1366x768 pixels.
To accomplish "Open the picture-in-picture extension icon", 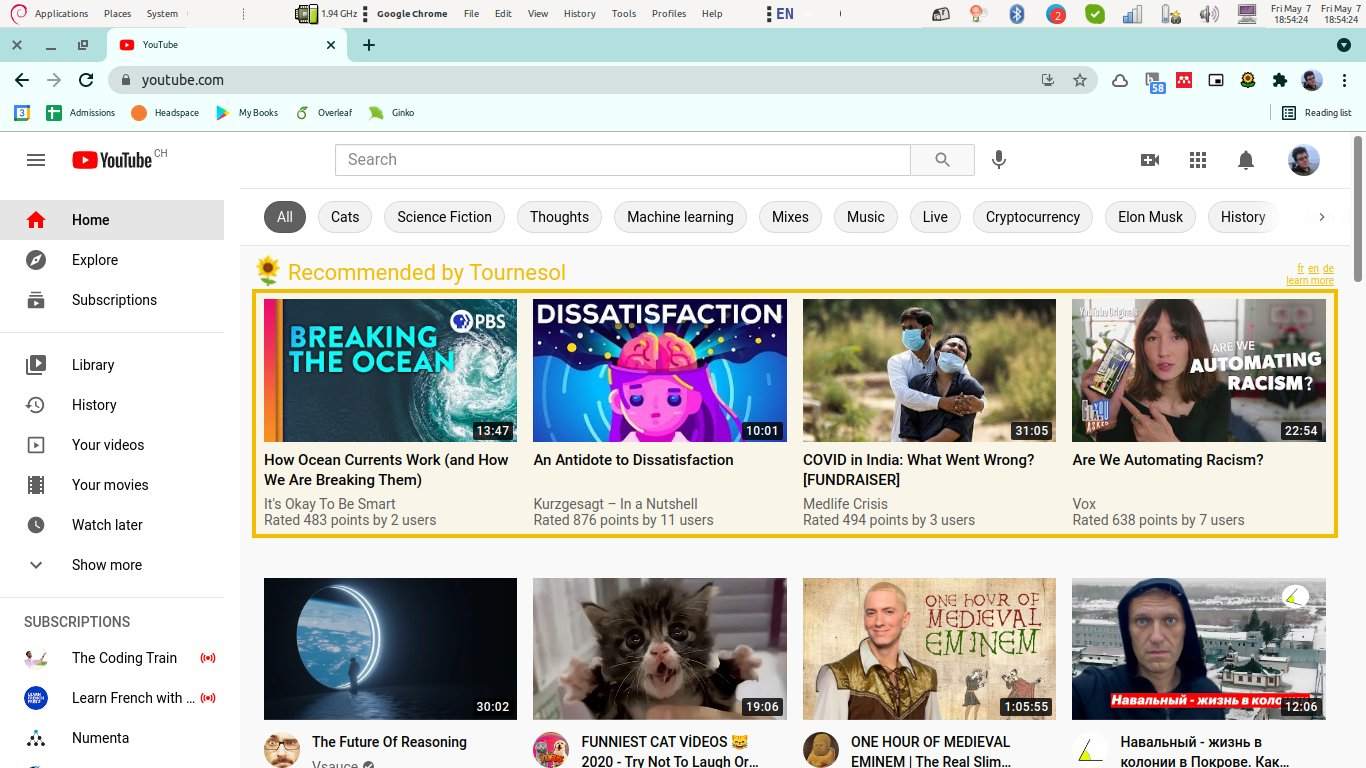I will pos(1216,80).
